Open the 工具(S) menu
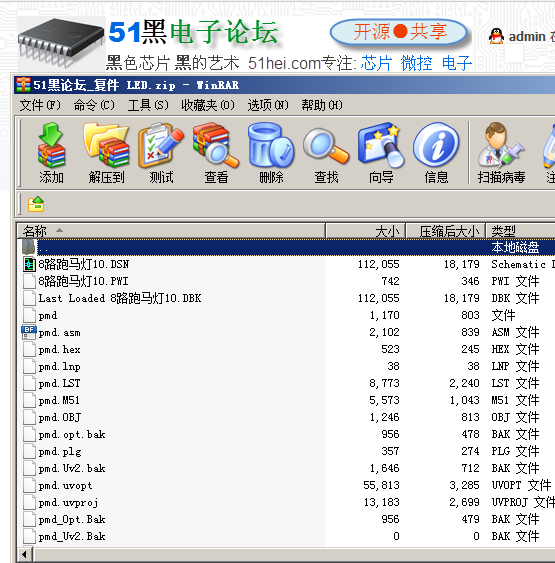Viewport: 555px width, 563px height. [148, 105]
